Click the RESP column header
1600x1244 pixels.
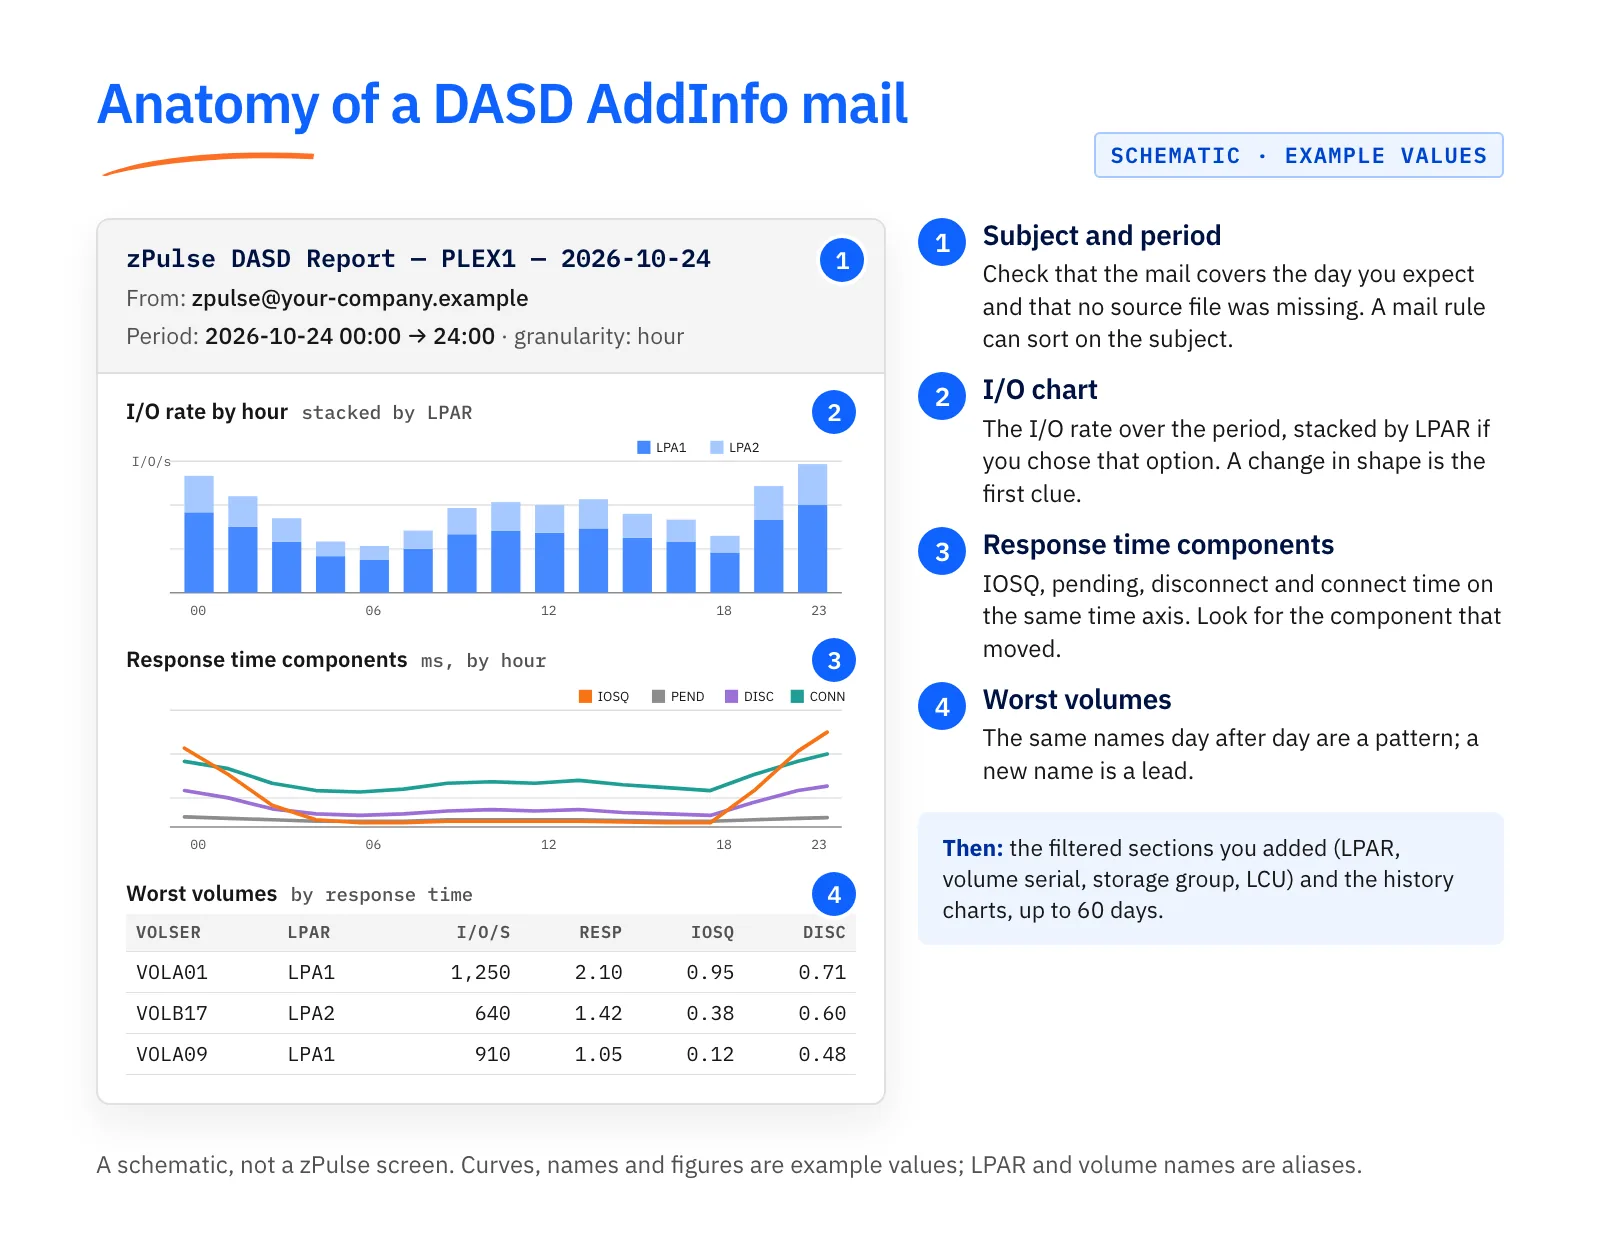tap(601, 932)
